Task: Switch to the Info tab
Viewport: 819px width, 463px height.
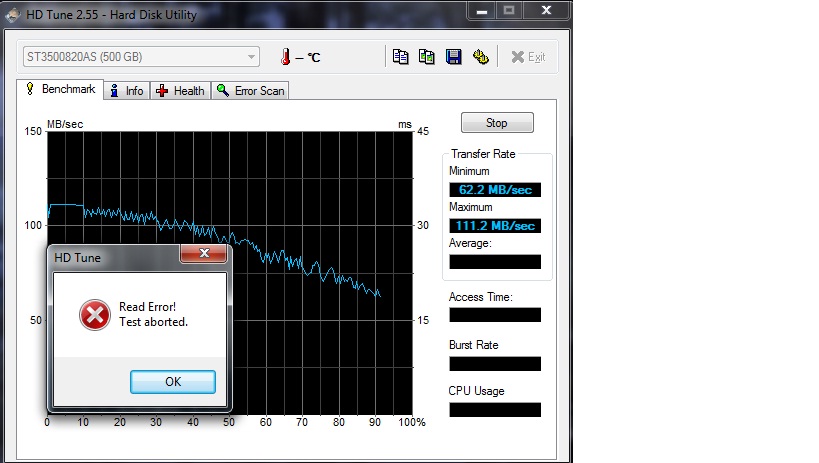Action: point(127,91)
